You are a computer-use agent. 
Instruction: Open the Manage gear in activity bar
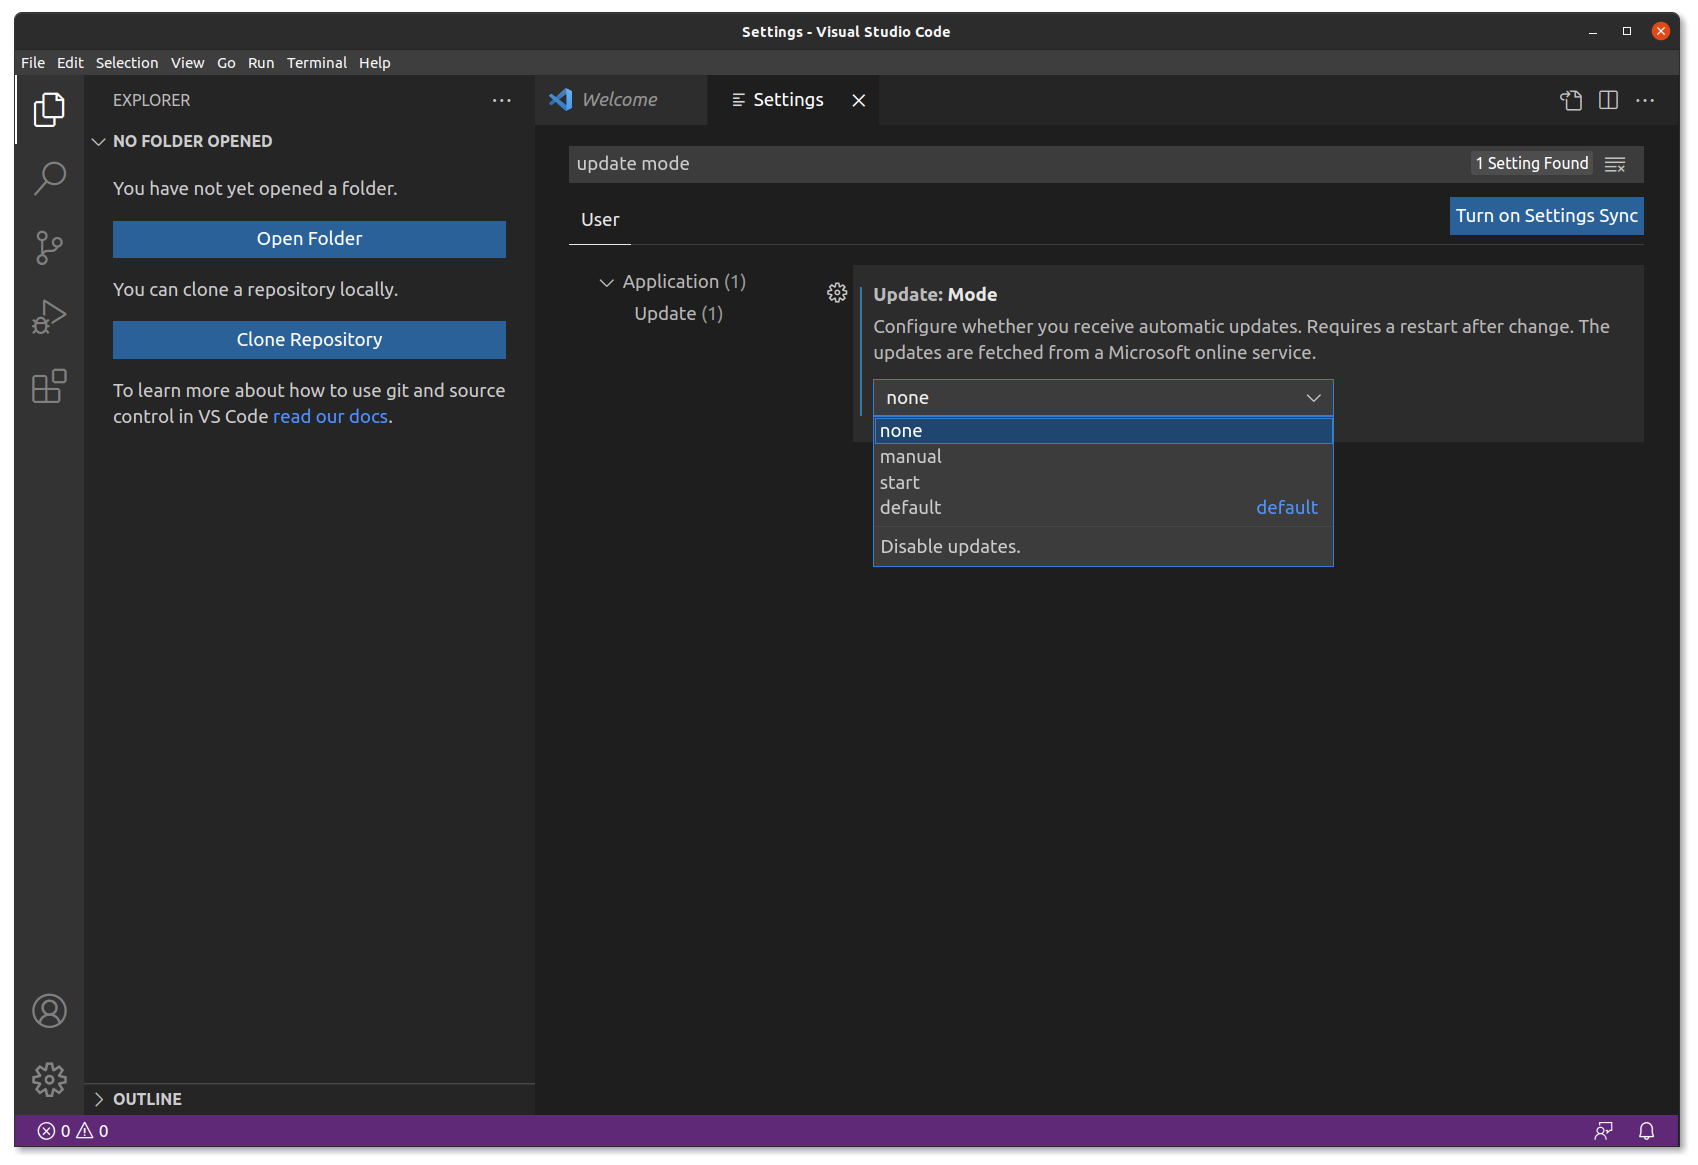point(49,1080)
